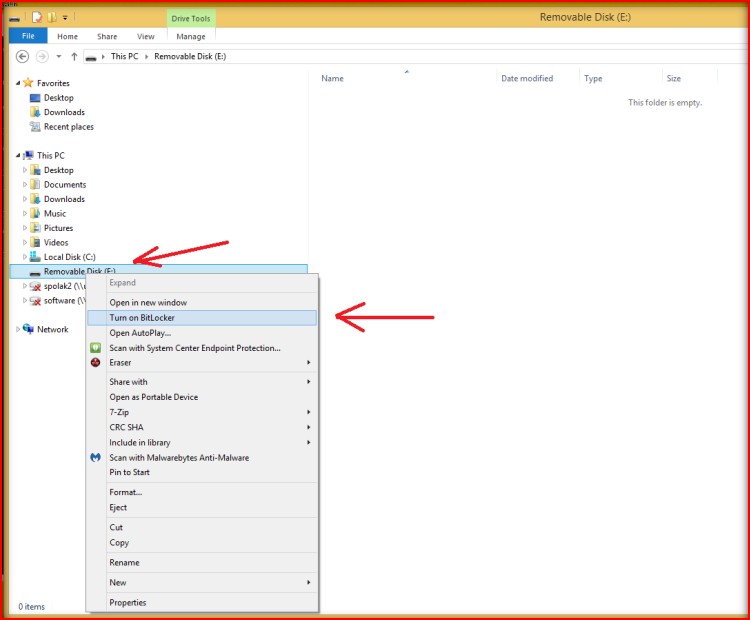
Task: Expand the Local Disk (C:) node
Action: coord(25,257)
